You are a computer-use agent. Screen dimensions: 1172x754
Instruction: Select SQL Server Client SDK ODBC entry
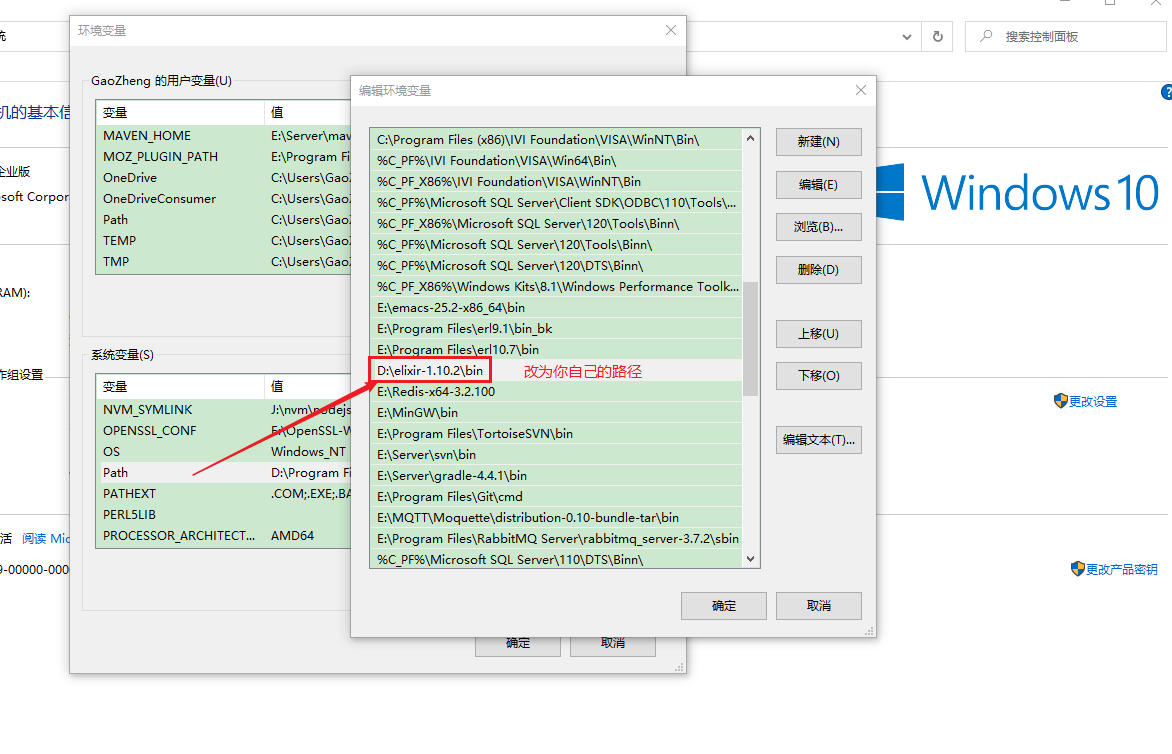point(556,203)
